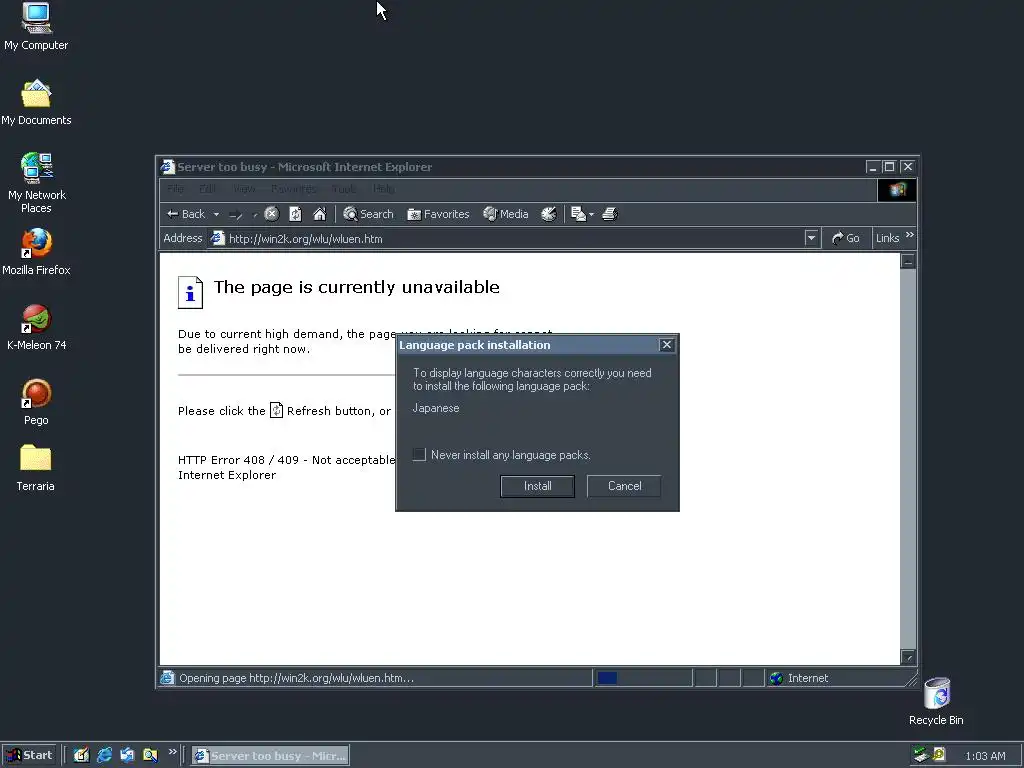Open the File menu
The image size is (1024, 768).
click(x=175, y=189)
